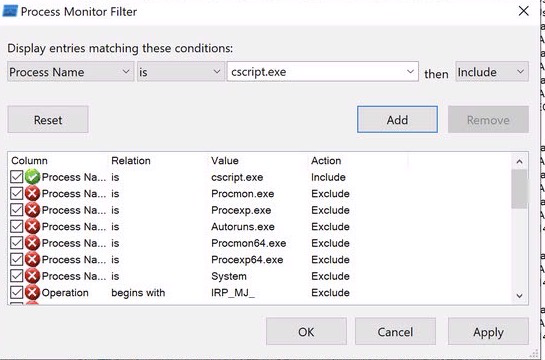
Task: Click Exclude action in Procexp64.exe row
Action: pos(330,260)
